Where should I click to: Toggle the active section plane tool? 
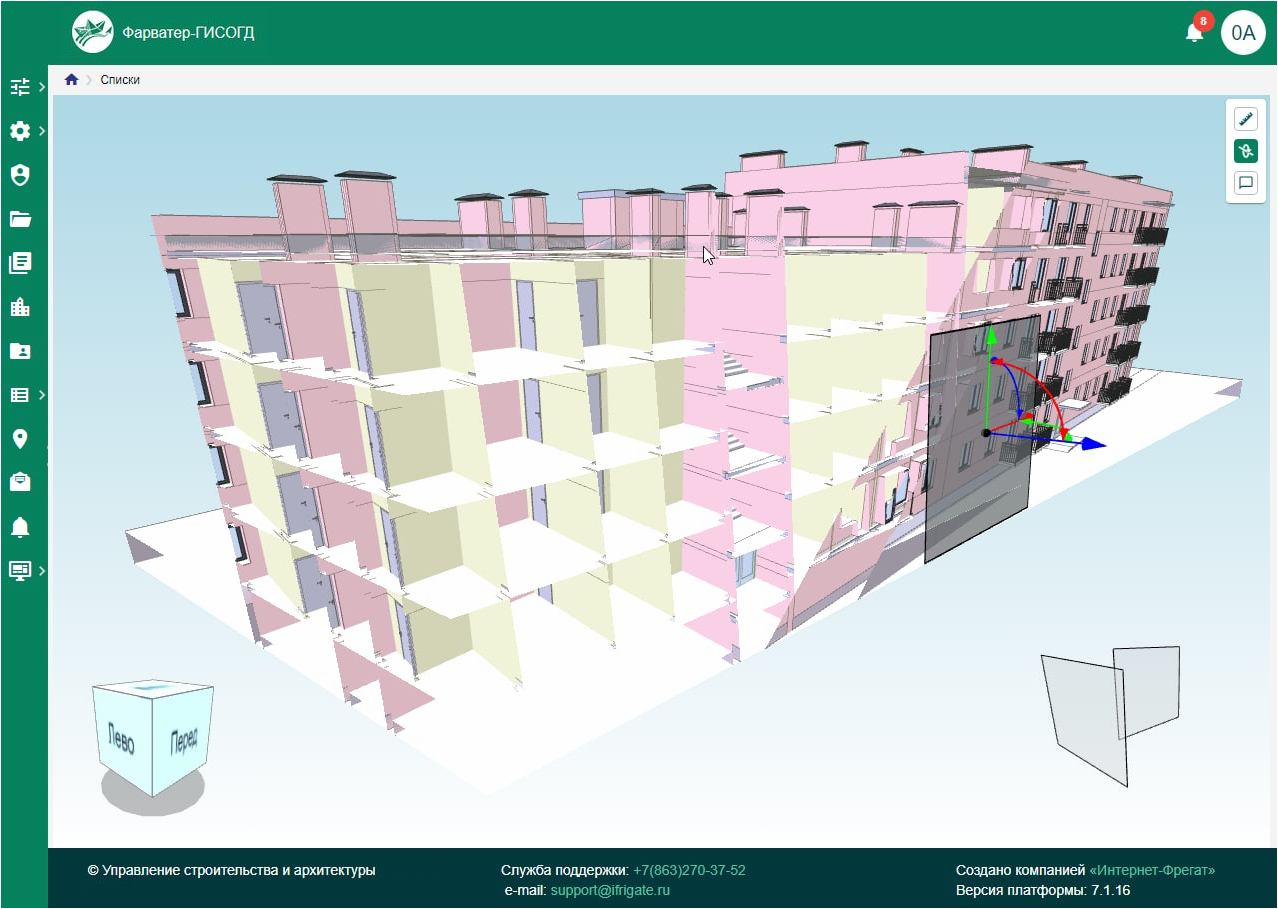click(1246, 152)
